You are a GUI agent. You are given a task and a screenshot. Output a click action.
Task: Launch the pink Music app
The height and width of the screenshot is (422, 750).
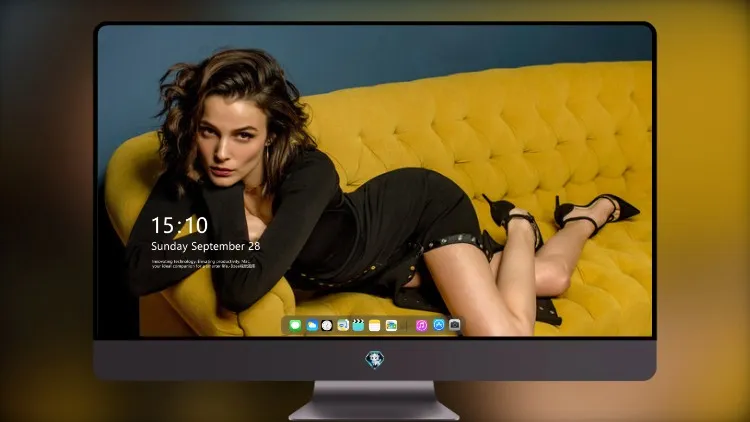click(421, 325)
